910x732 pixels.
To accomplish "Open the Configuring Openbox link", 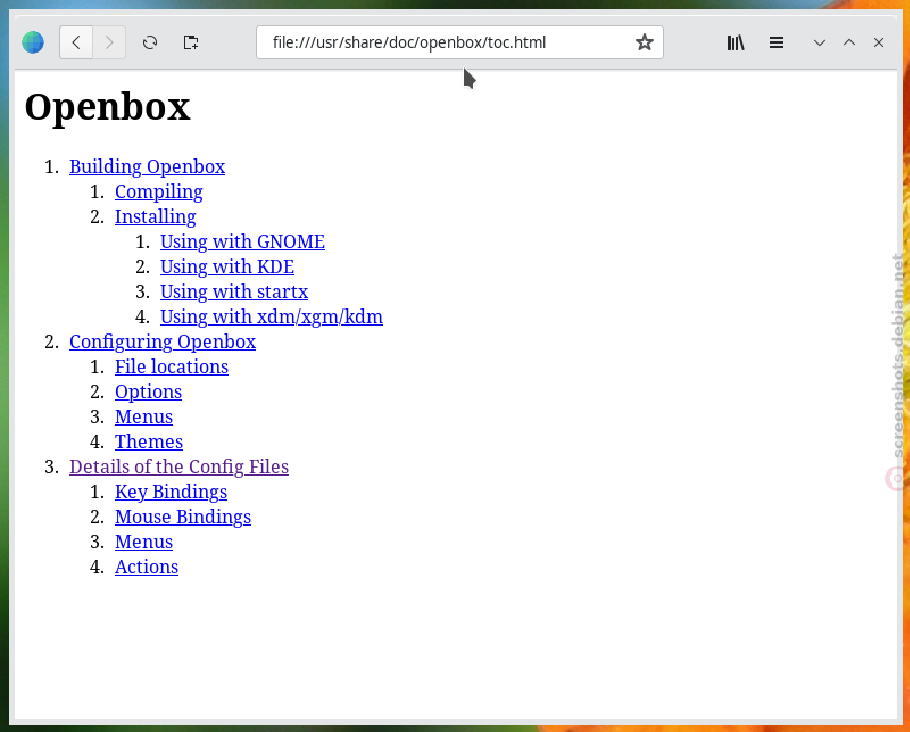I will (x=162, y=341).
